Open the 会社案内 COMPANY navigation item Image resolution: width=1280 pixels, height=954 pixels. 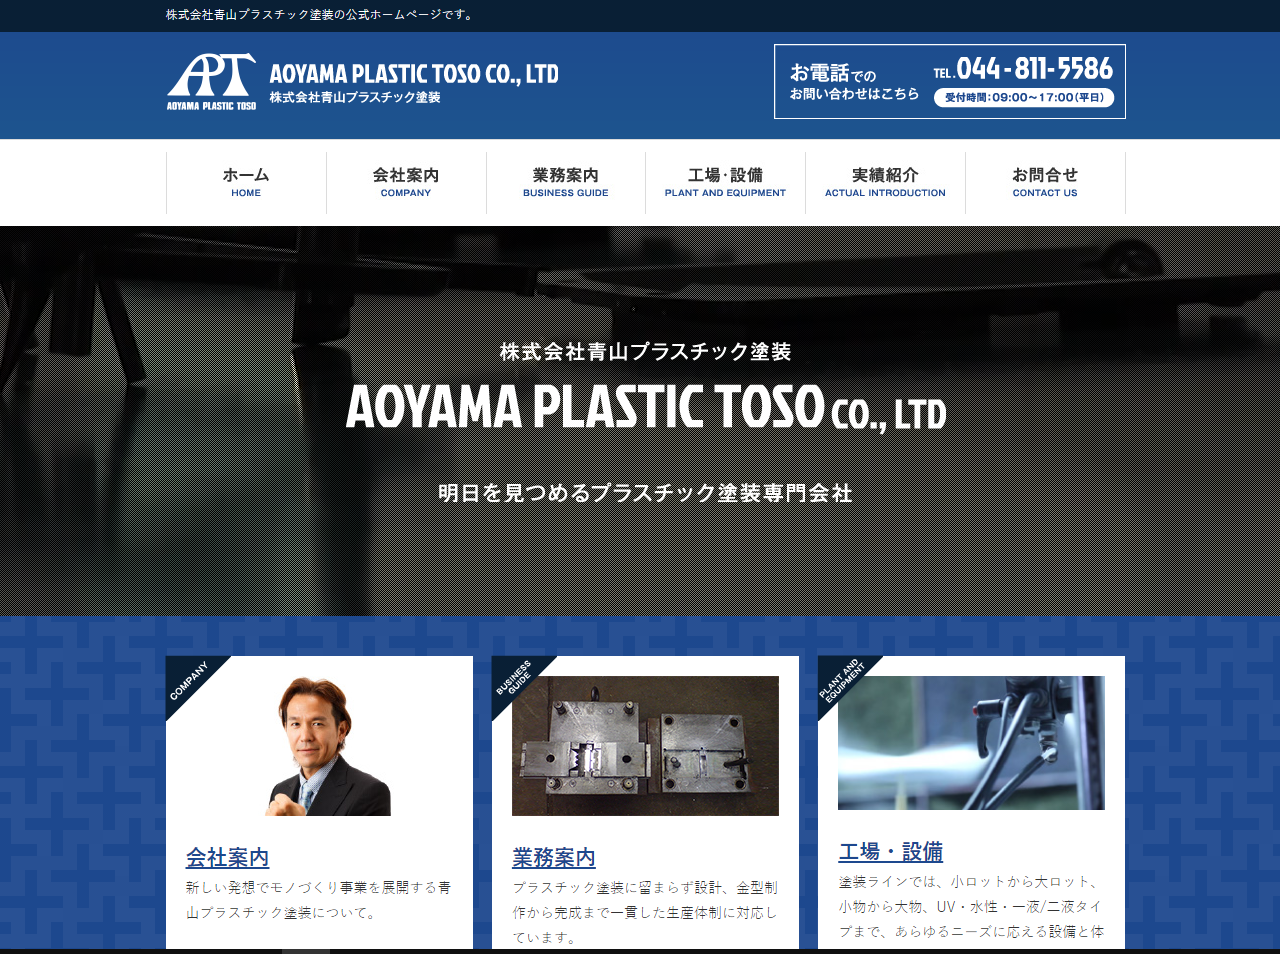pos(405,182)
